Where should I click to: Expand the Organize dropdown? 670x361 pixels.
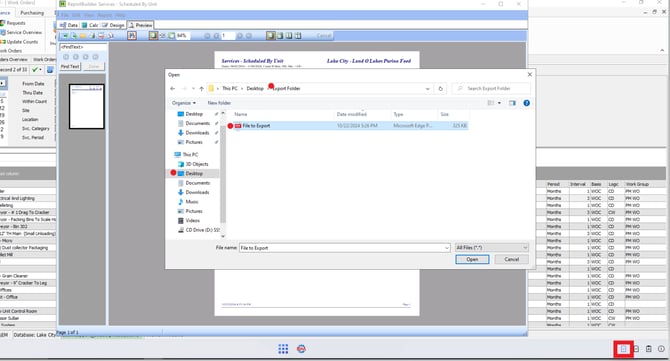[184, 103]
